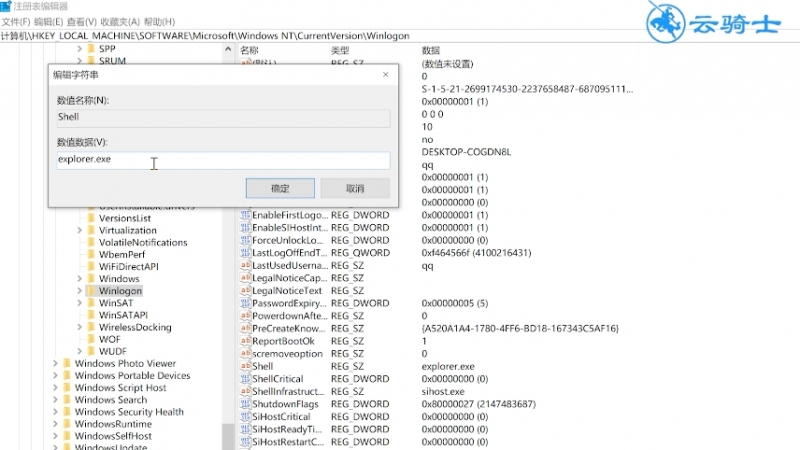This screenshot has height=450, width=800.
Task: Click the LastLogOffEndT... QWORD value icon
Action: (x=245, y=253)
